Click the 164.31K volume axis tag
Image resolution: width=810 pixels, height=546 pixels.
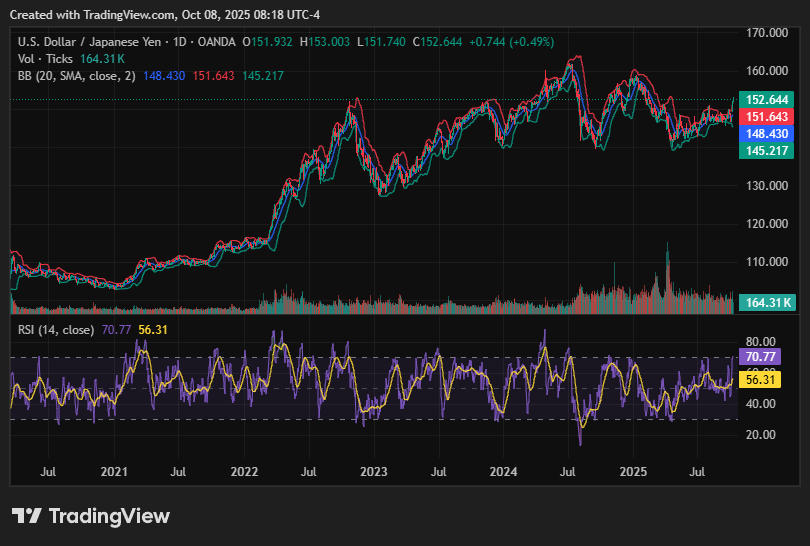(x=767, y=302)
